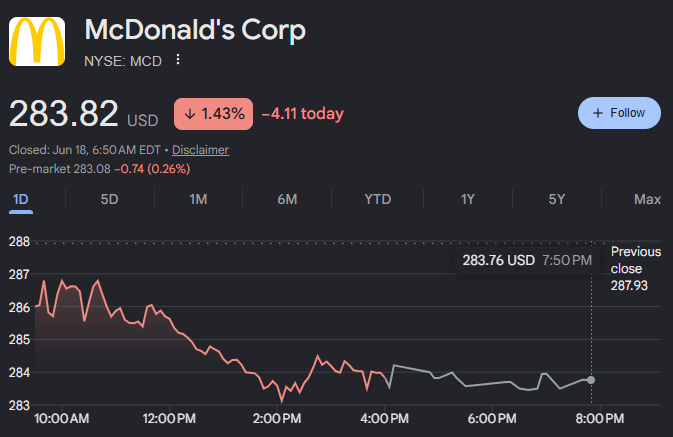The width and height of the screenshot is (673, 437).
Task: Click the down arrow in 1.43% badge
Action: (190, 114)
